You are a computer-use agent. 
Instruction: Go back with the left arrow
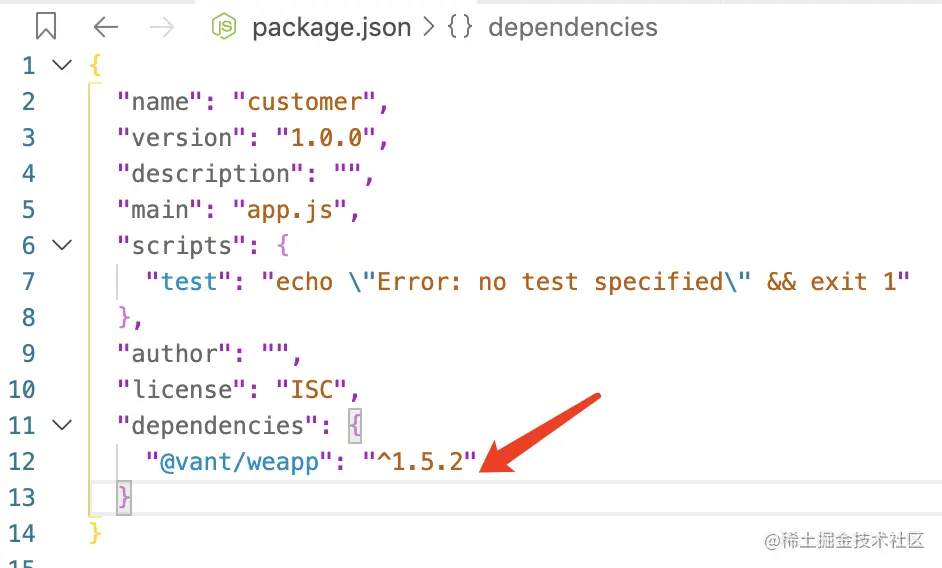(x=105, y=27)
